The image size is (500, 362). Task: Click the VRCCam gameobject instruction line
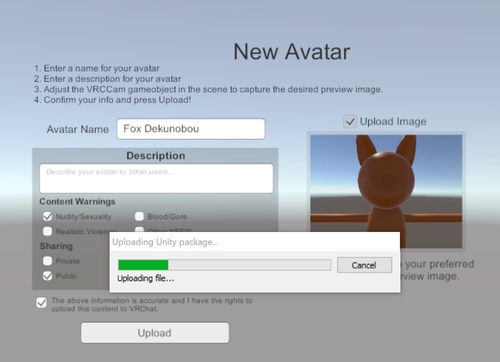click(208, 89)
